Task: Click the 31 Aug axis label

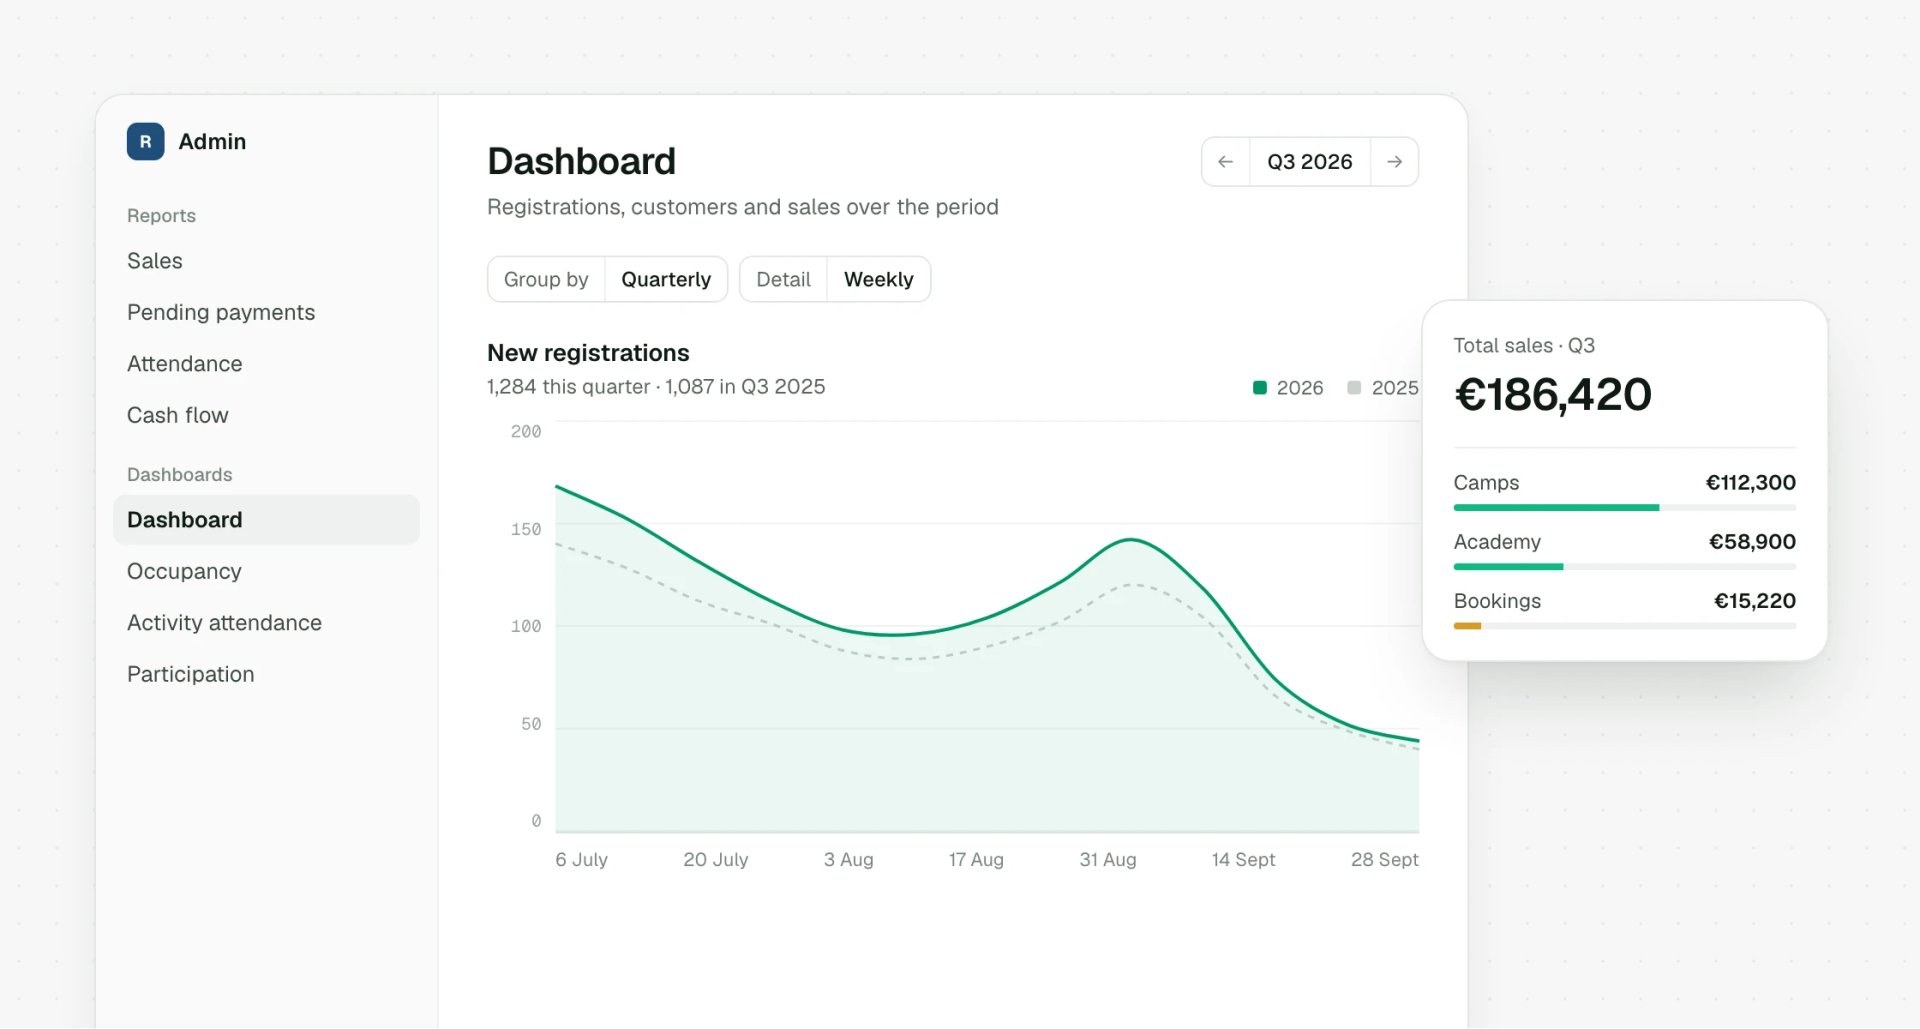Action: click(1108, 860)
